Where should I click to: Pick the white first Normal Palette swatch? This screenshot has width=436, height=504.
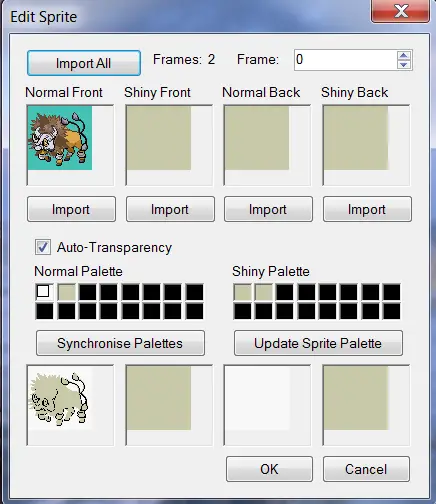coord(44,292)
